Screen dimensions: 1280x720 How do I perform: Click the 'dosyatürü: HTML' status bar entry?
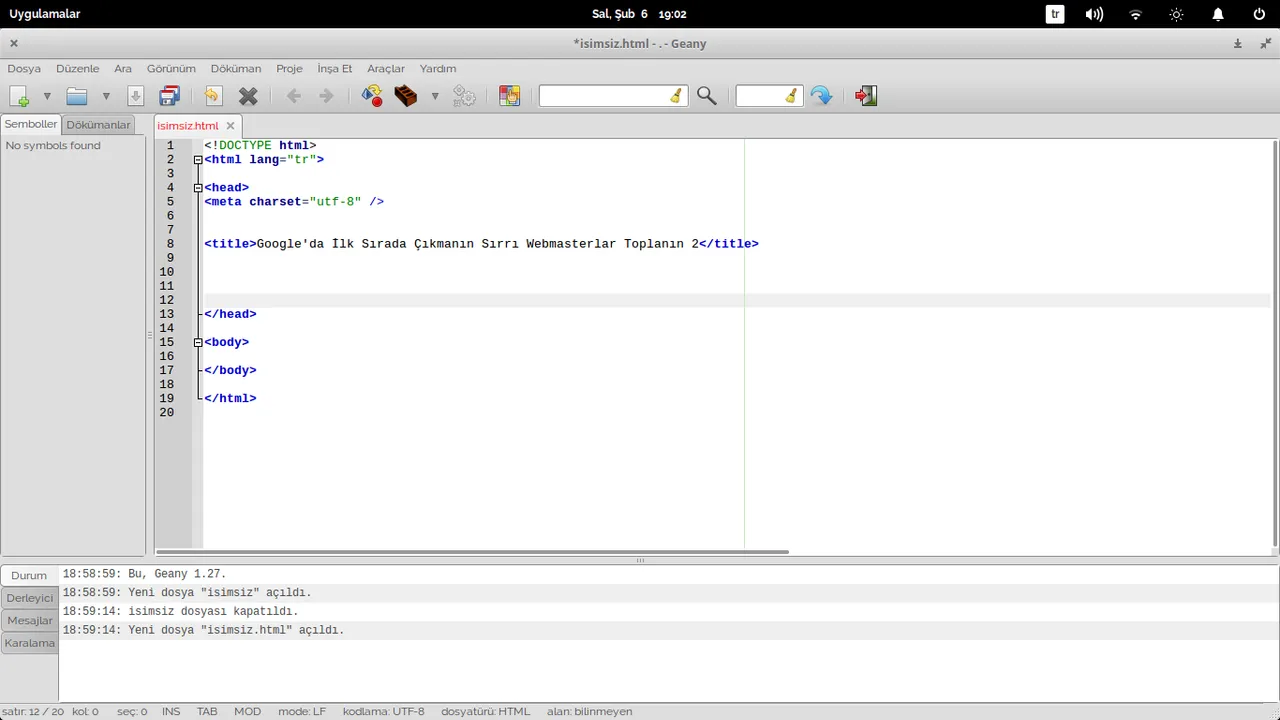pyautogui.click(x=485, y=712)
